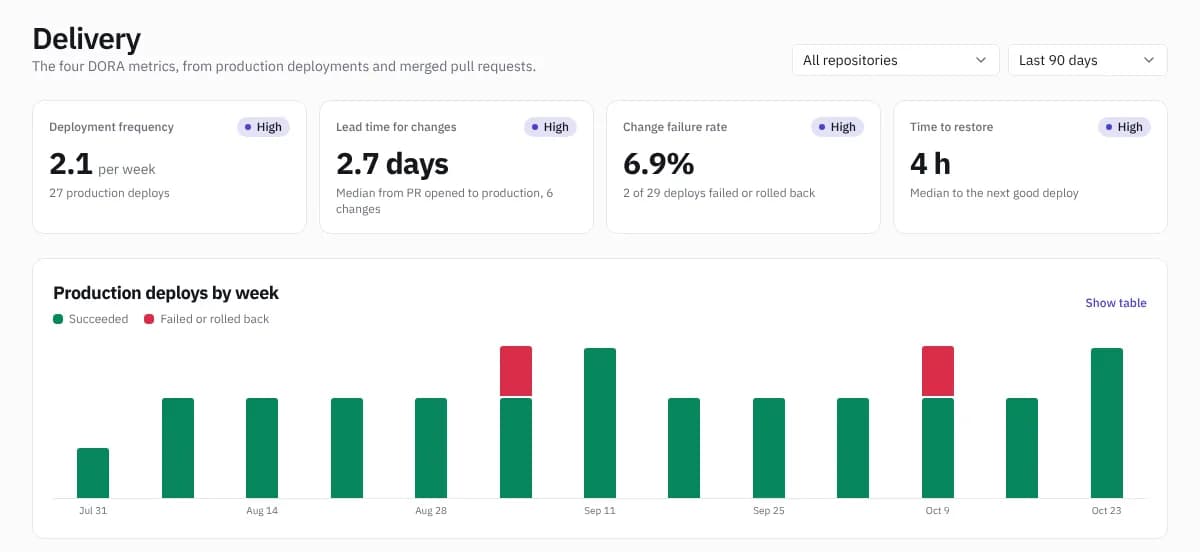1200x552 pixels.
Task: Click the '2 of 29 deploys failed' text
Action: coord(719,193)
